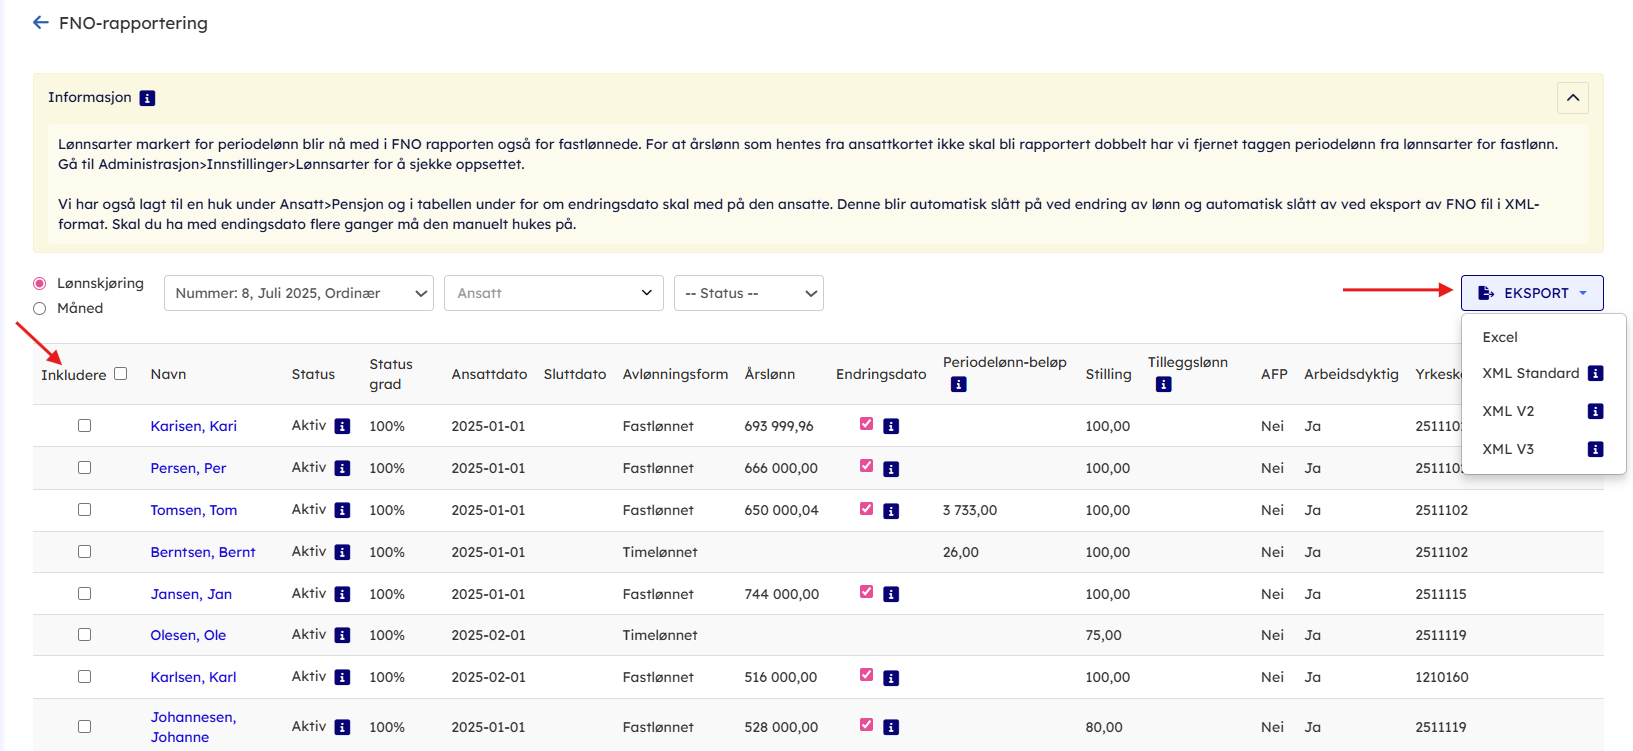
Task: Open employee link Berntsen, Bernt
Action: point(203,552)
